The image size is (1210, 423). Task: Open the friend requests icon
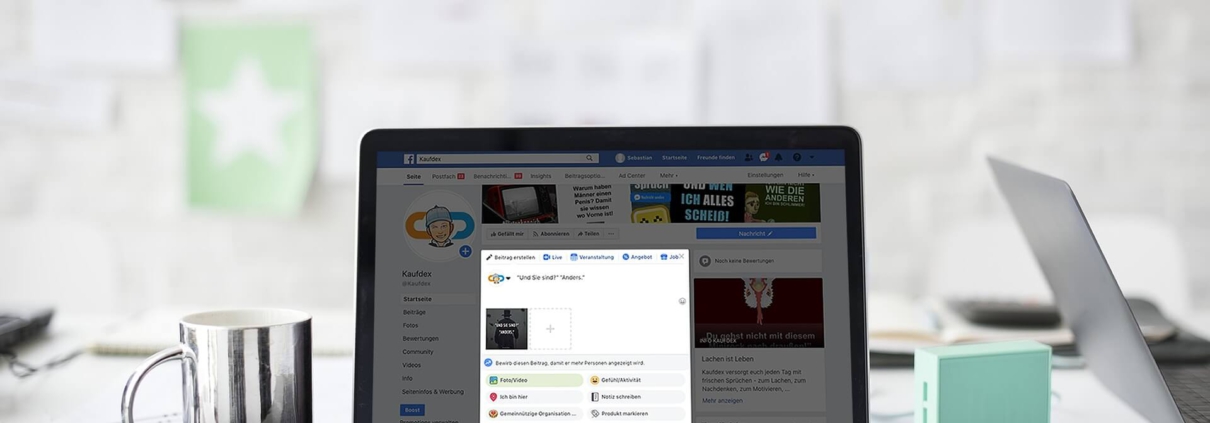[x=749, y=157]
